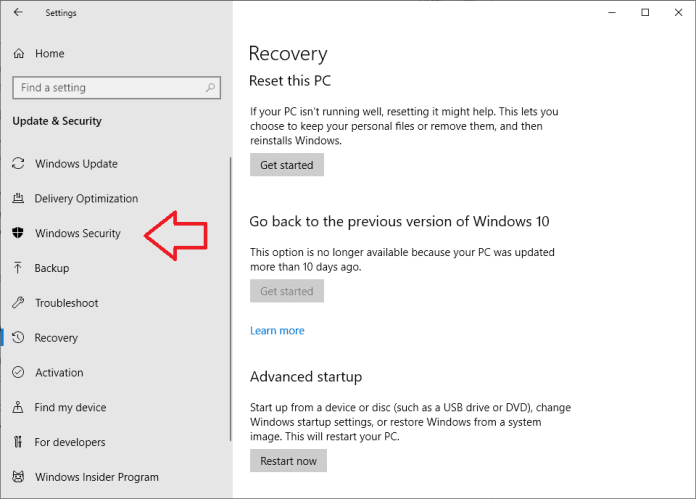Click the Activation checkmark circle icon
696x499 pixels.
point(18,372)
